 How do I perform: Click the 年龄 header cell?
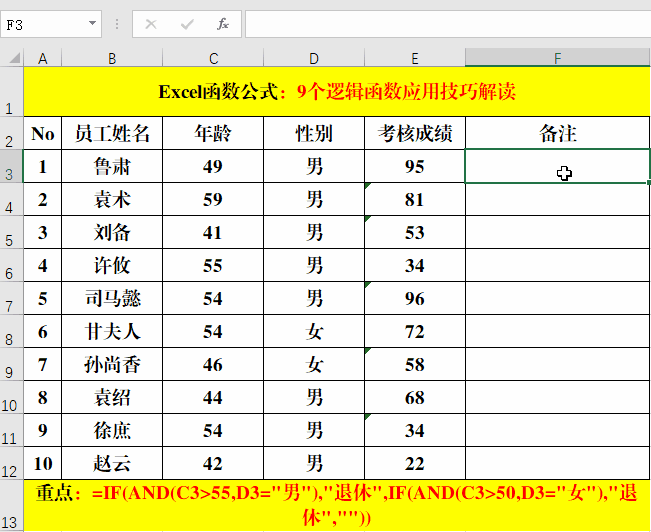213,133
